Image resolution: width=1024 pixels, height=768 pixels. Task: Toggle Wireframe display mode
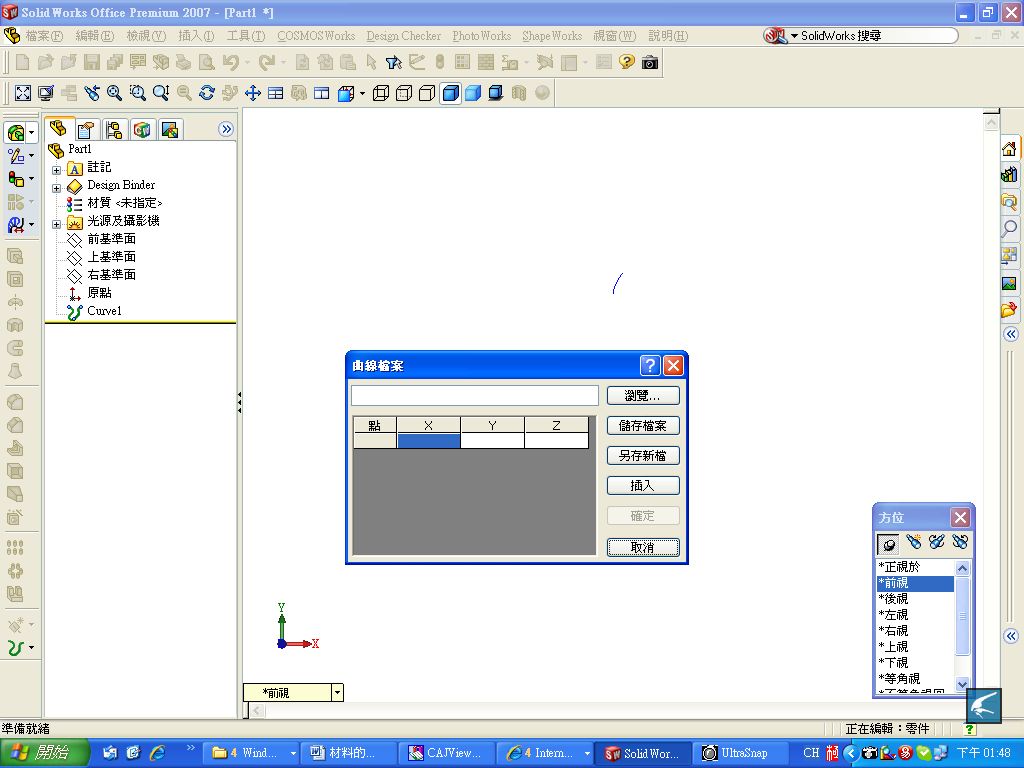(381, 93)
